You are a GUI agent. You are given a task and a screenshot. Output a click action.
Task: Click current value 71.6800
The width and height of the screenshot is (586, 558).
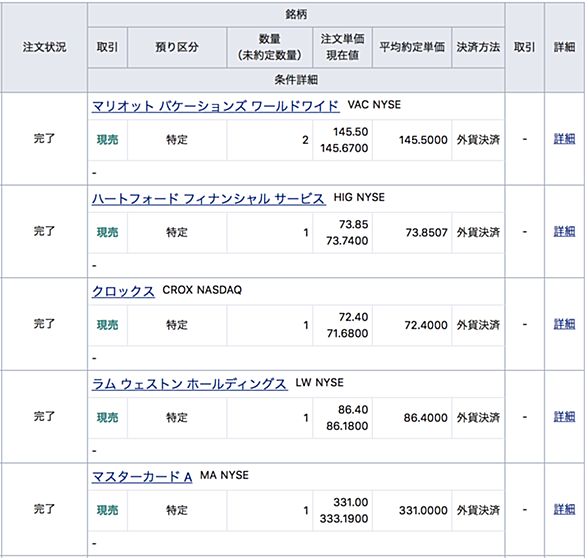coord(348,333)
